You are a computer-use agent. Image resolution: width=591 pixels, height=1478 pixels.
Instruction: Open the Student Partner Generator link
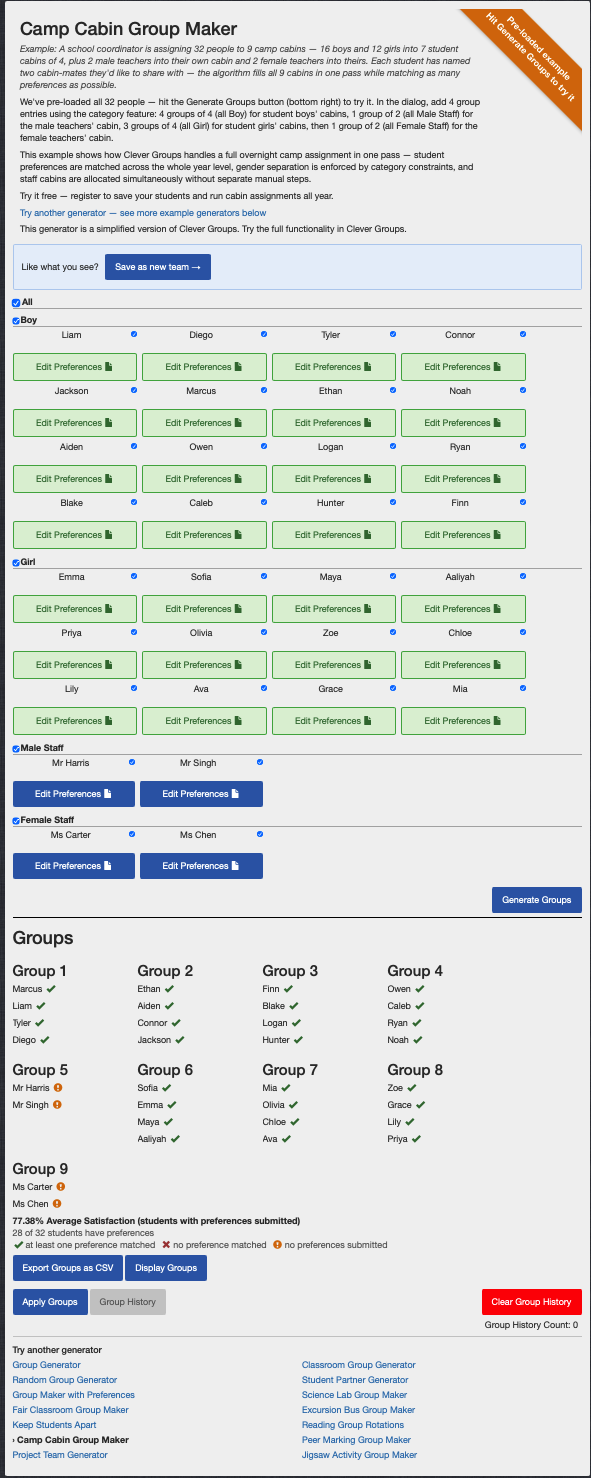pyautogui.click(x=355, y=1380)
